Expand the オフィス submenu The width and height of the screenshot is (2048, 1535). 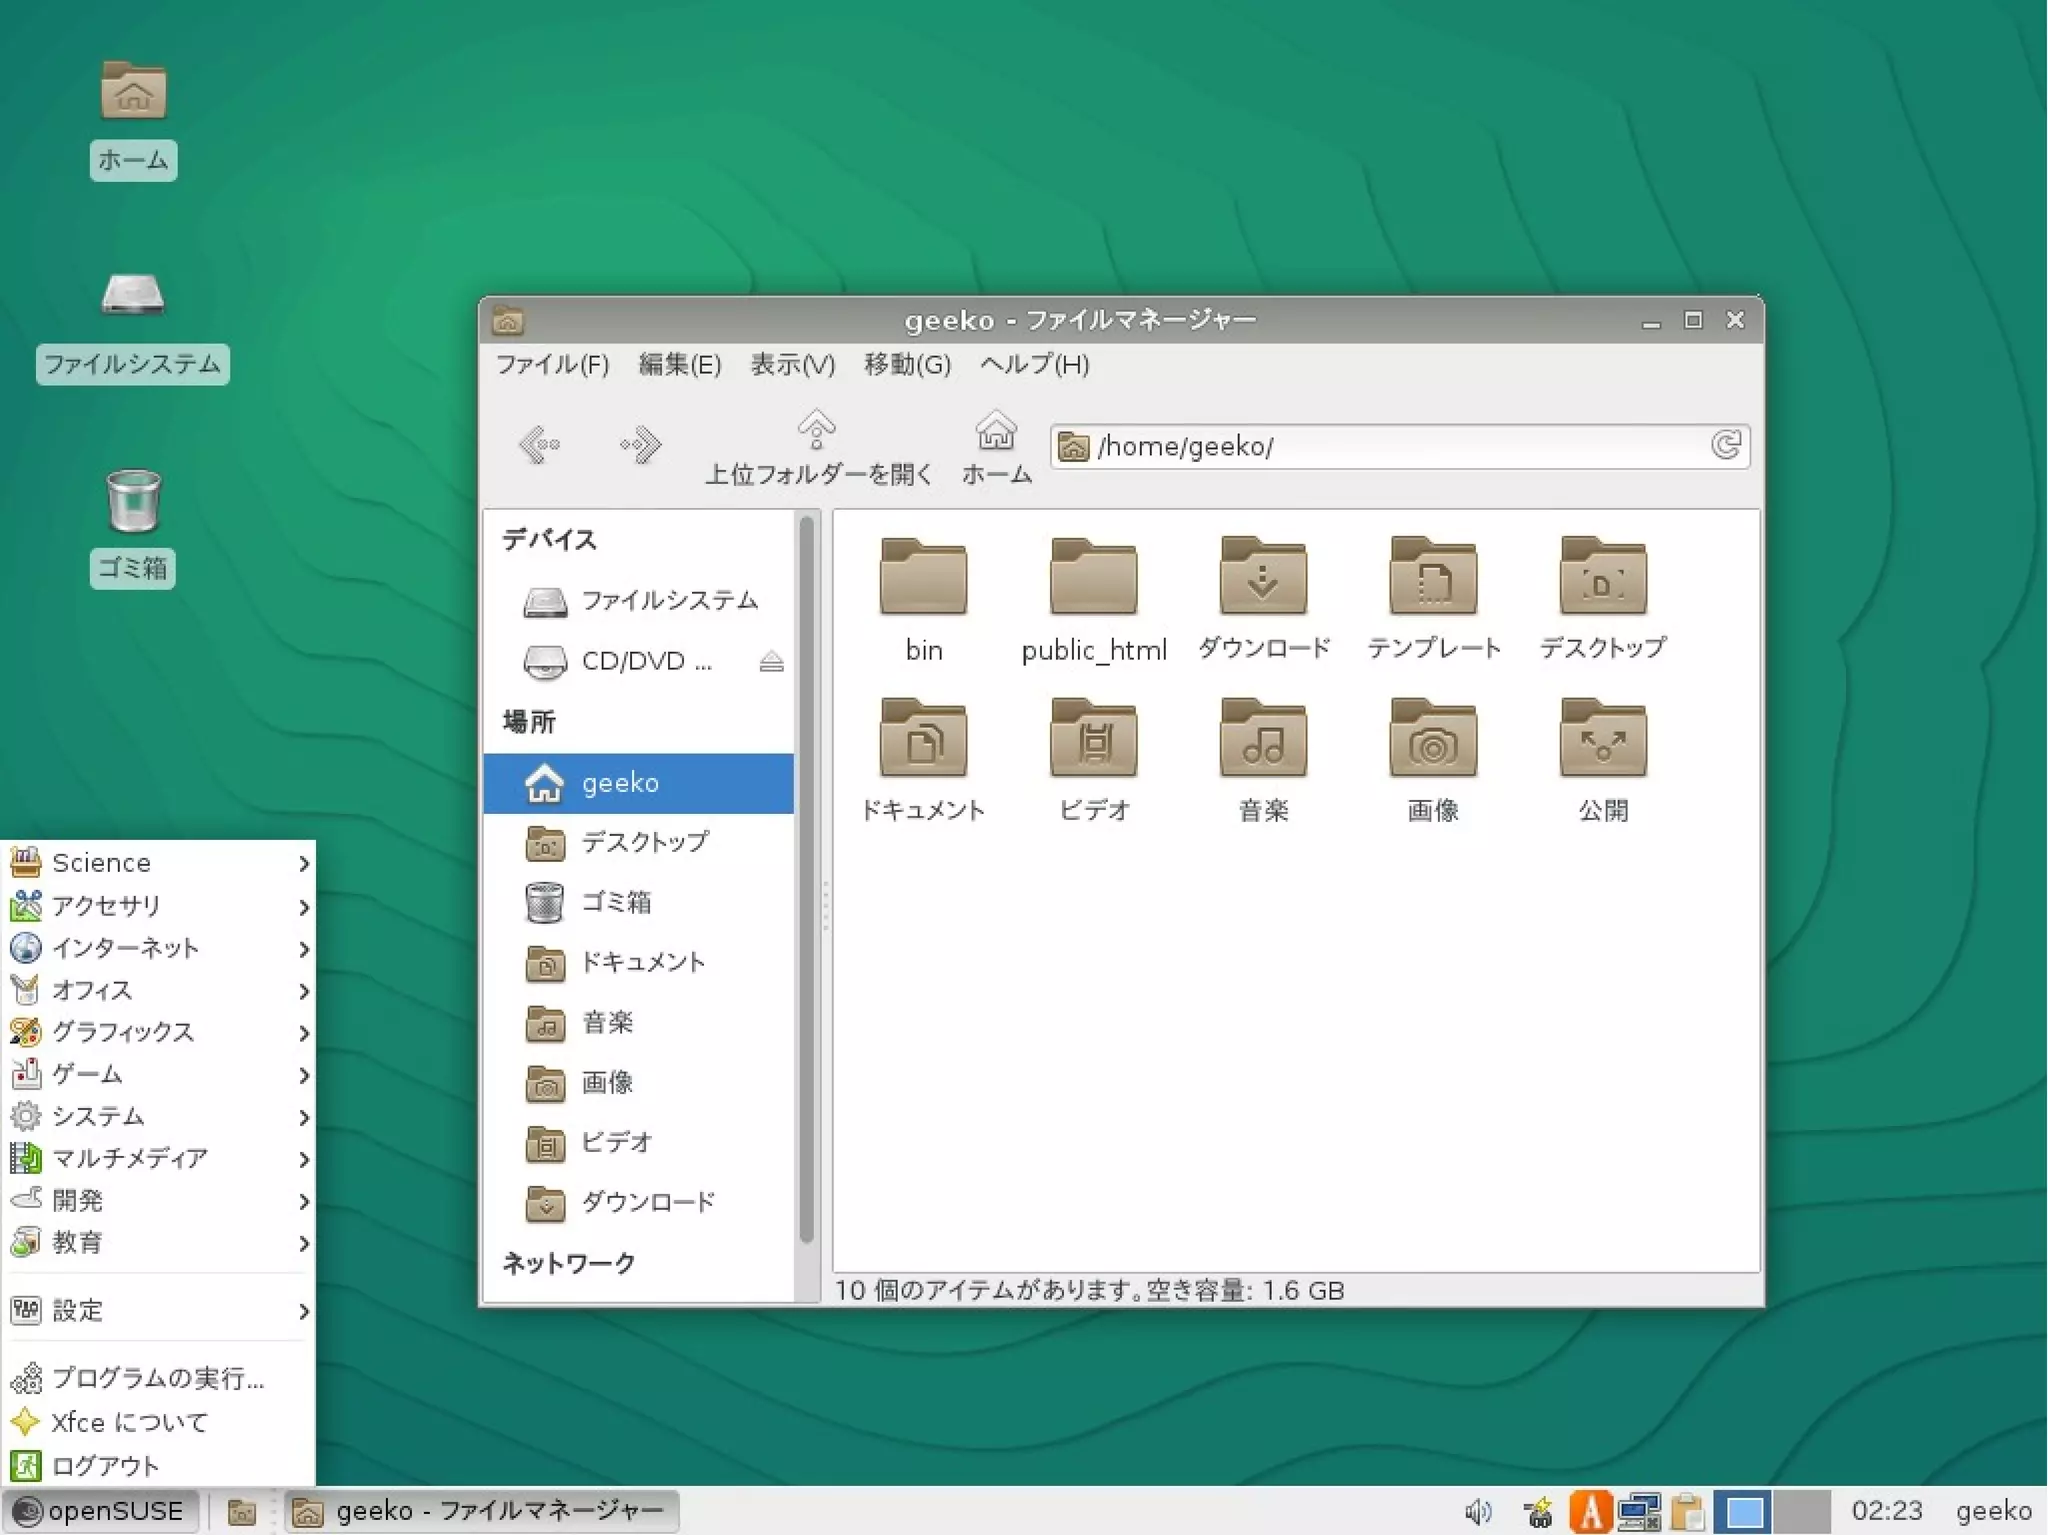pos(159,990)
